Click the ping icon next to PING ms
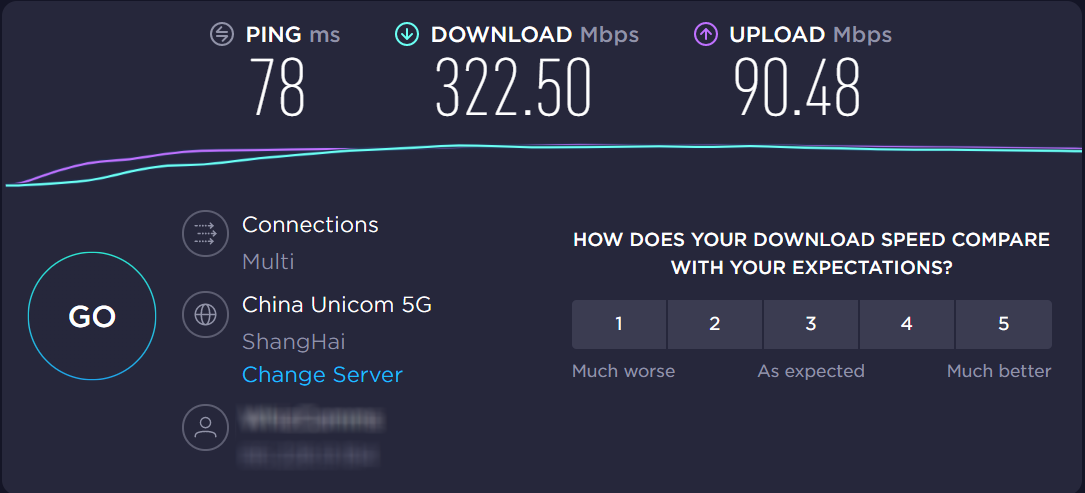1085x493 pixels. (x=222, y=34)
